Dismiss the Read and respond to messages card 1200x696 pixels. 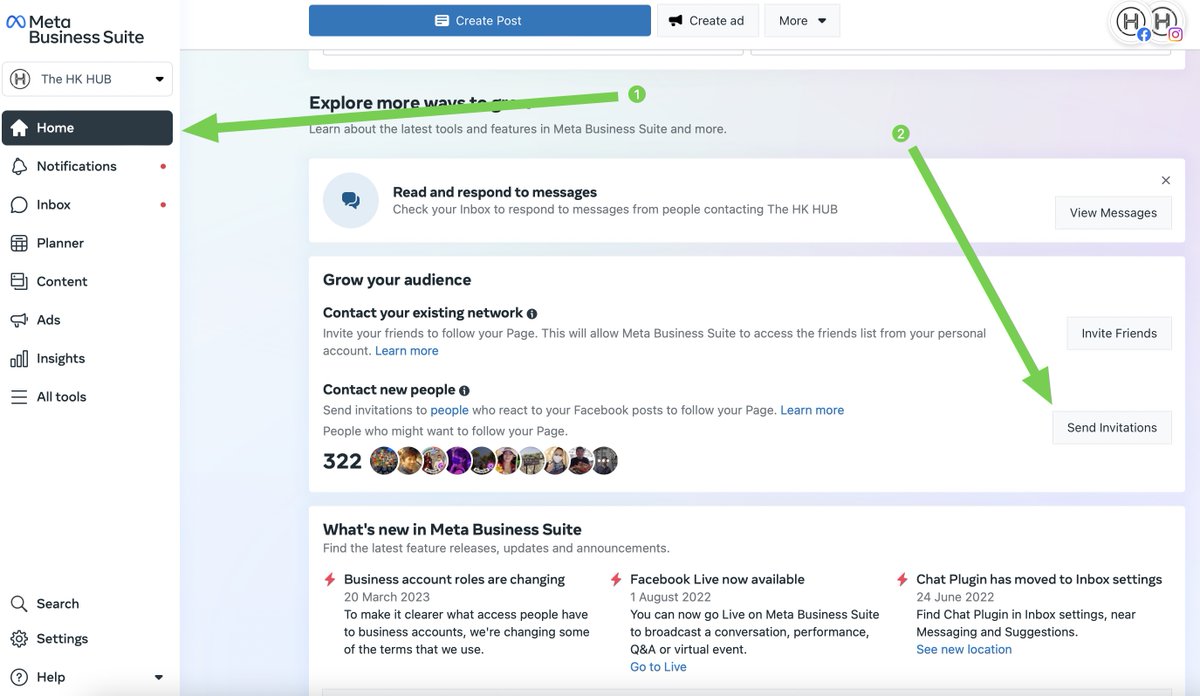pos(1165,180)
